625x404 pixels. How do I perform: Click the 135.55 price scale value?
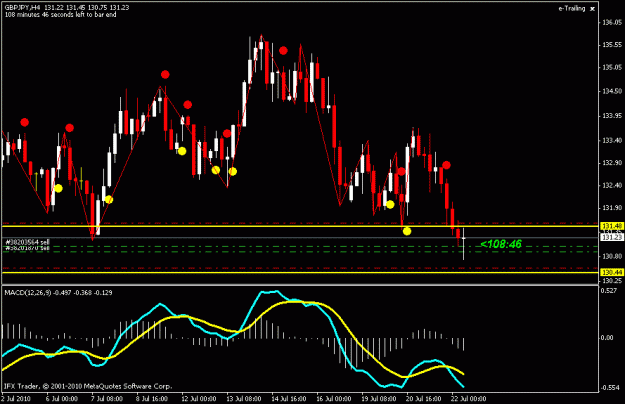pos(612,45)
